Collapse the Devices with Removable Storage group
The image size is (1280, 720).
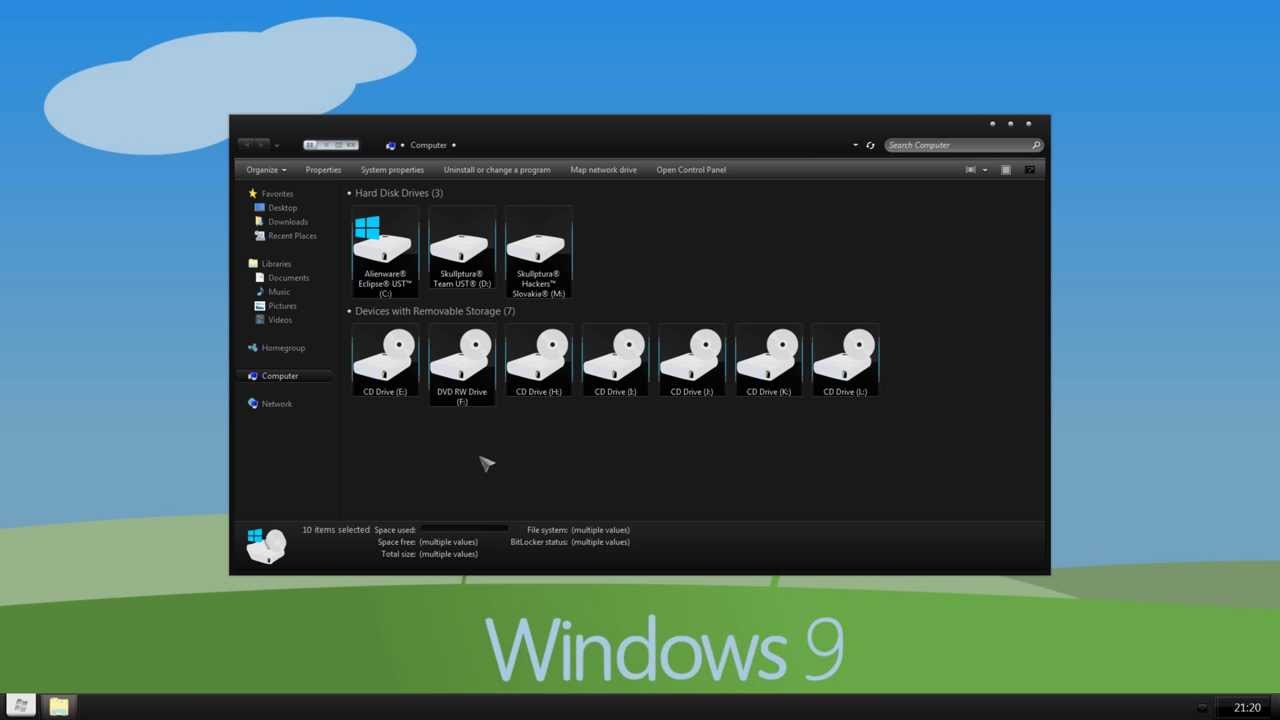coord(349,311)
